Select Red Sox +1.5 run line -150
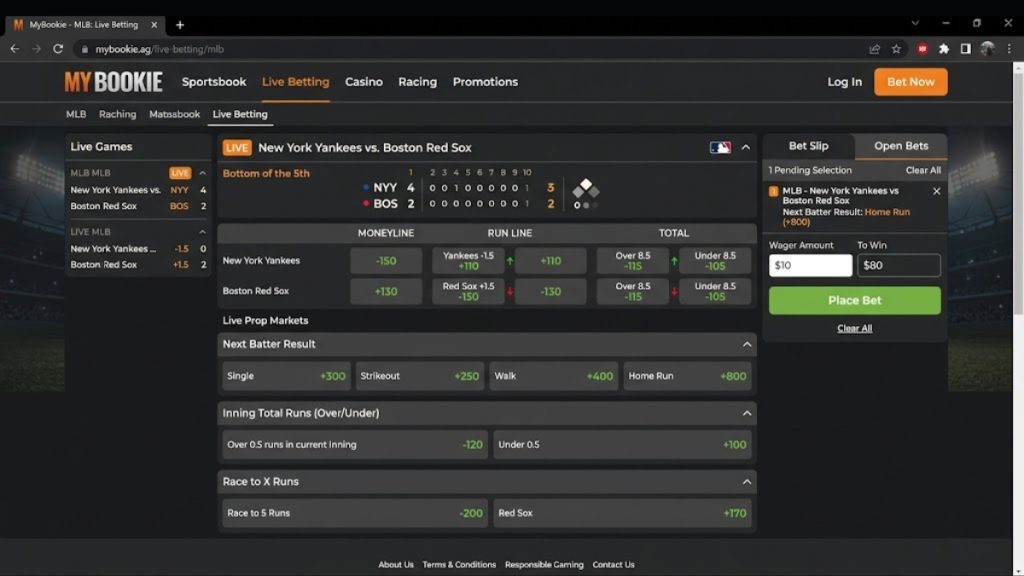Image resolution: width=1024 pixels, height=576 pixels. click(468, 291)
